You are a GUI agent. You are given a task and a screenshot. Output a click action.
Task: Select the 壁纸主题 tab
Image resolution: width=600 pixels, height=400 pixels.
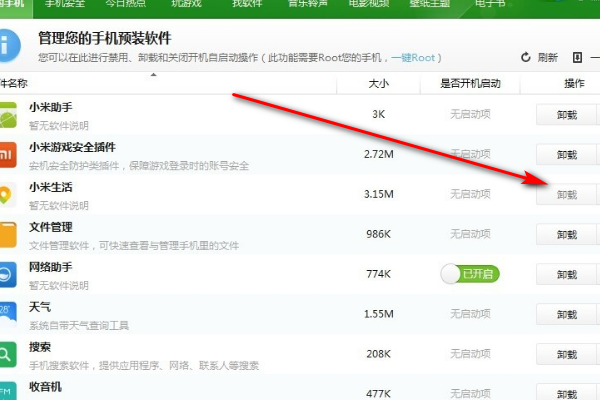coord(430,4)
